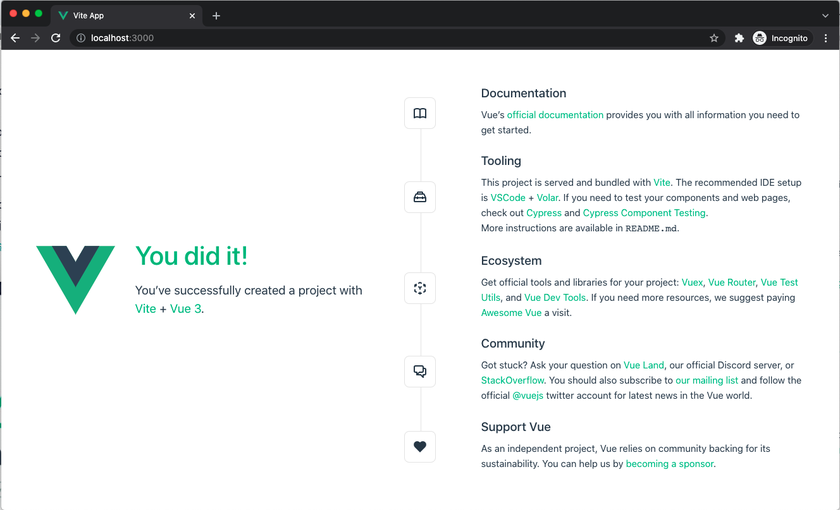Select the Vite App browser tab
This screenshot has height=510, width=840.
(126, 16)
